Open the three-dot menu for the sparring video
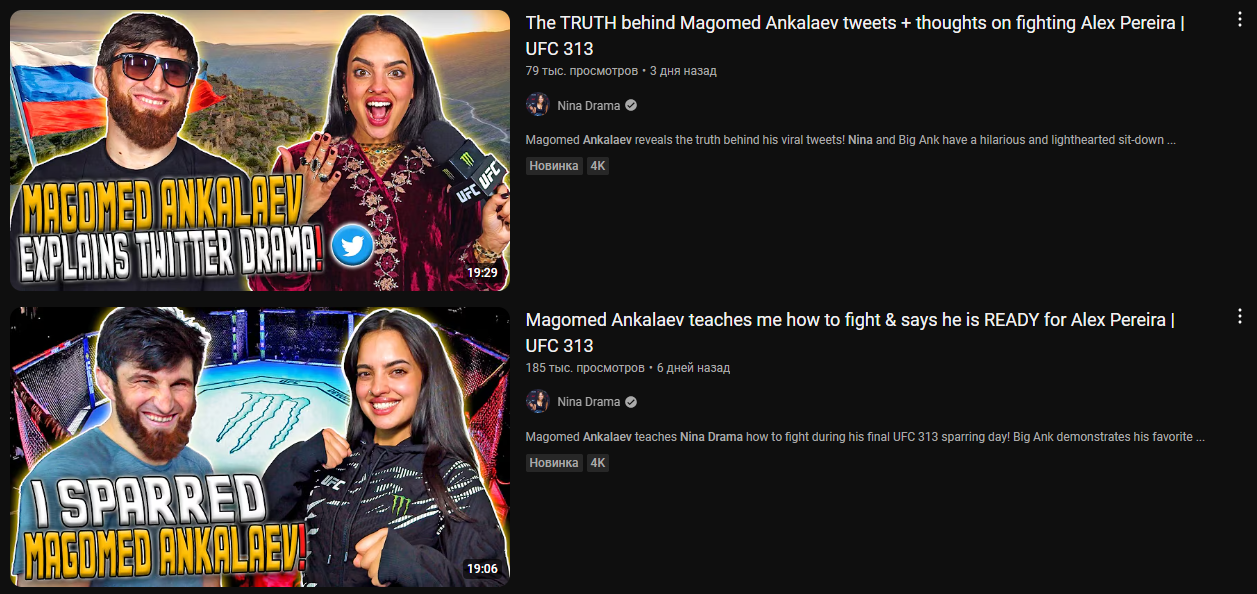 click(x=1240, y=316)
